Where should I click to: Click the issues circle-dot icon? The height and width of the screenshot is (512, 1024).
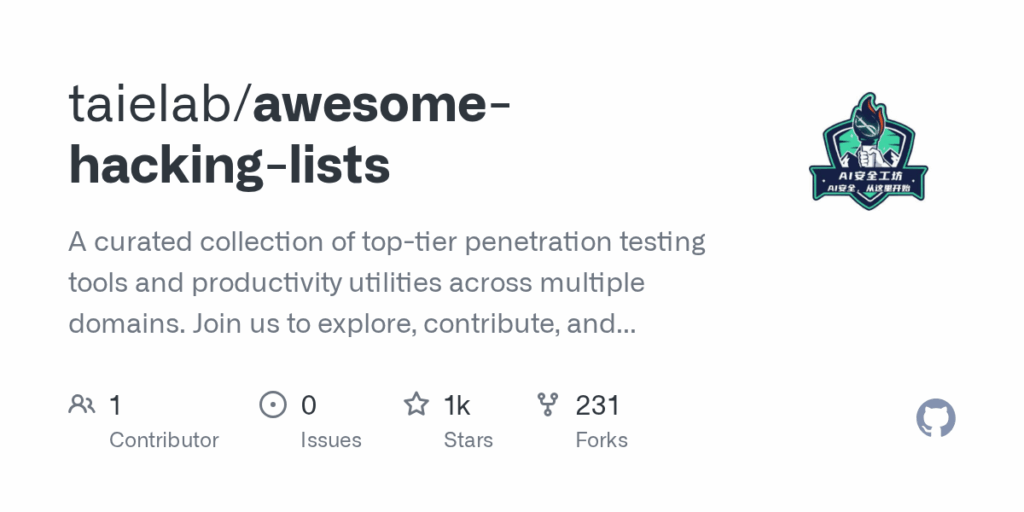point(273,404)
